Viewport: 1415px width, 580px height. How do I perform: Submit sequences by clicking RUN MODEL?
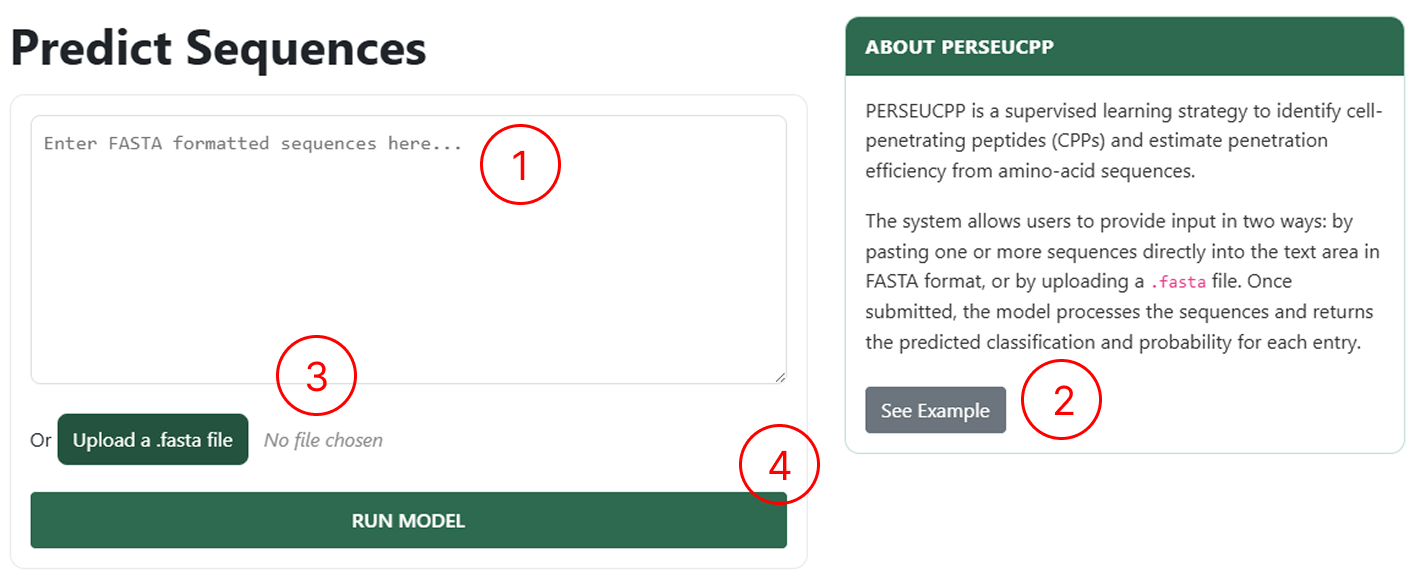pyautogui.click(x=407, y=520)
